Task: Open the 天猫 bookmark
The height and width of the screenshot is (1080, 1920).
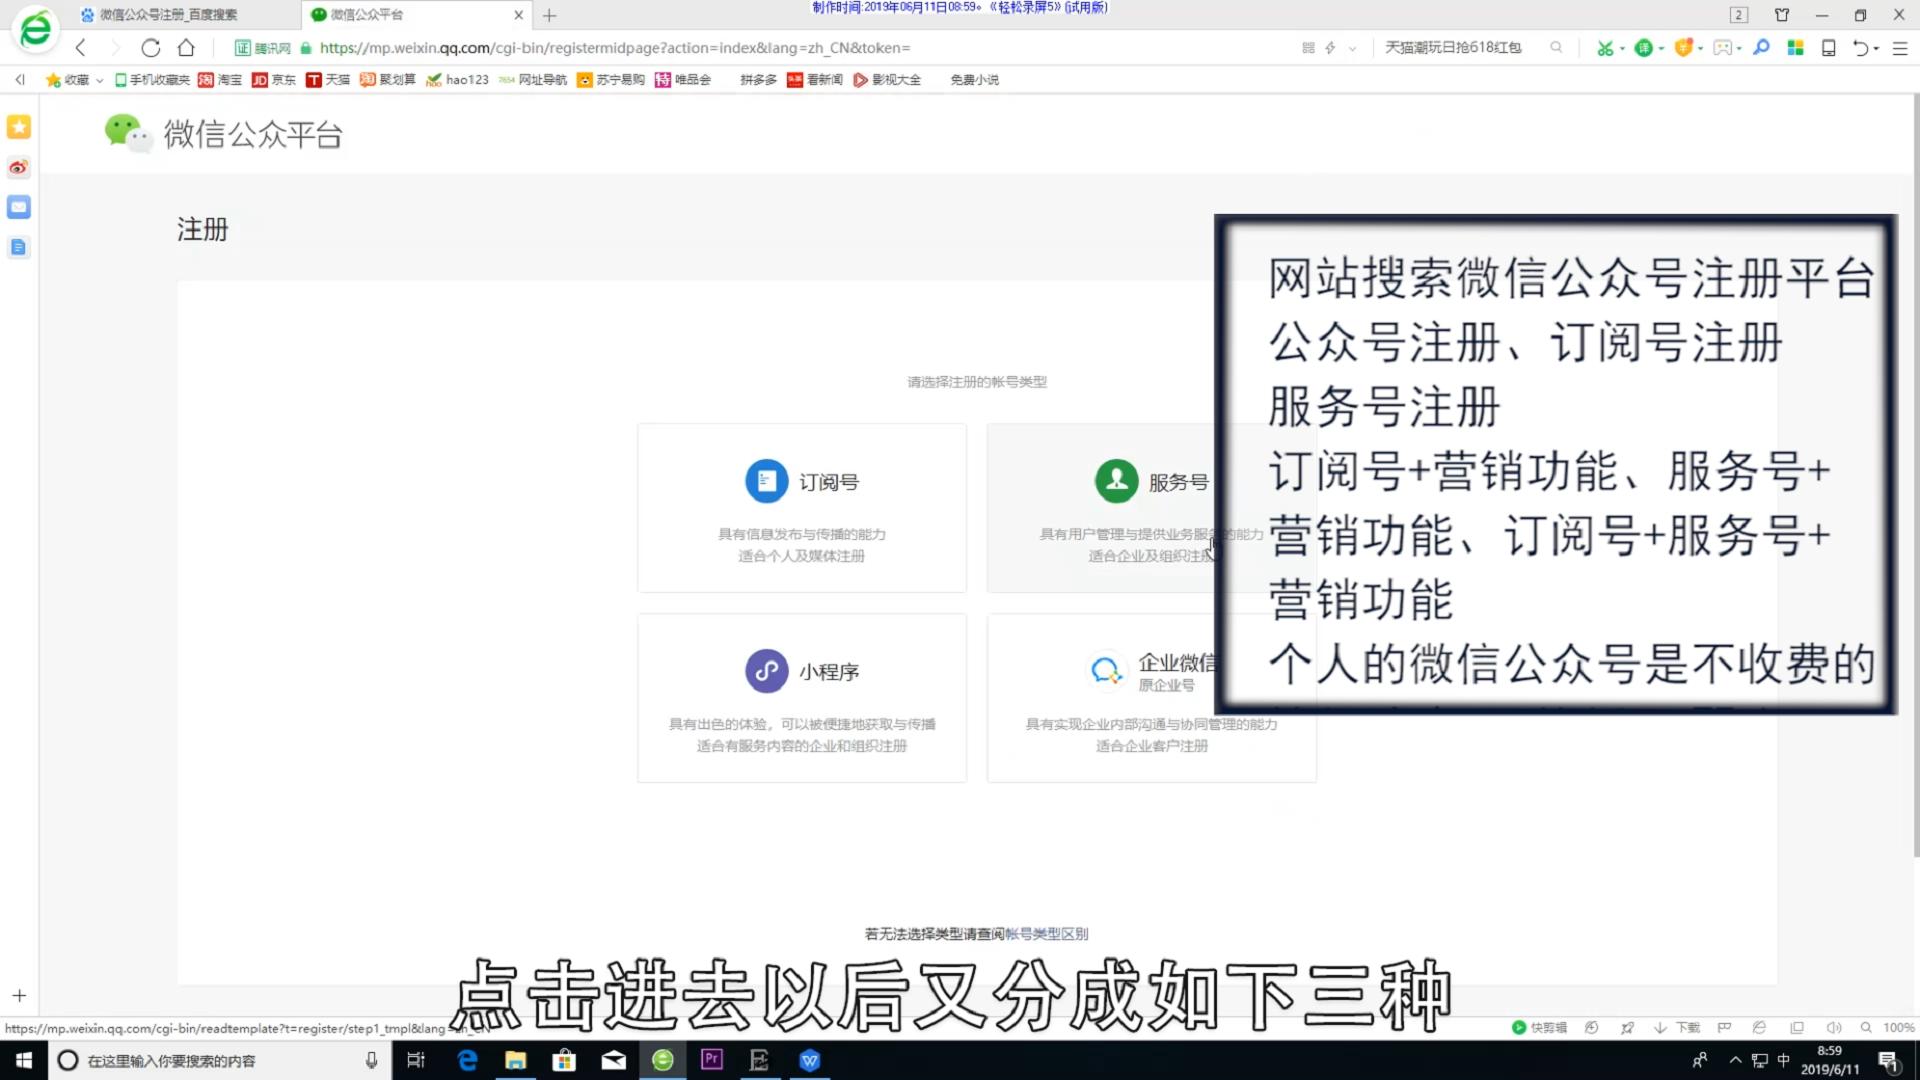Action: tap(328, 80)
